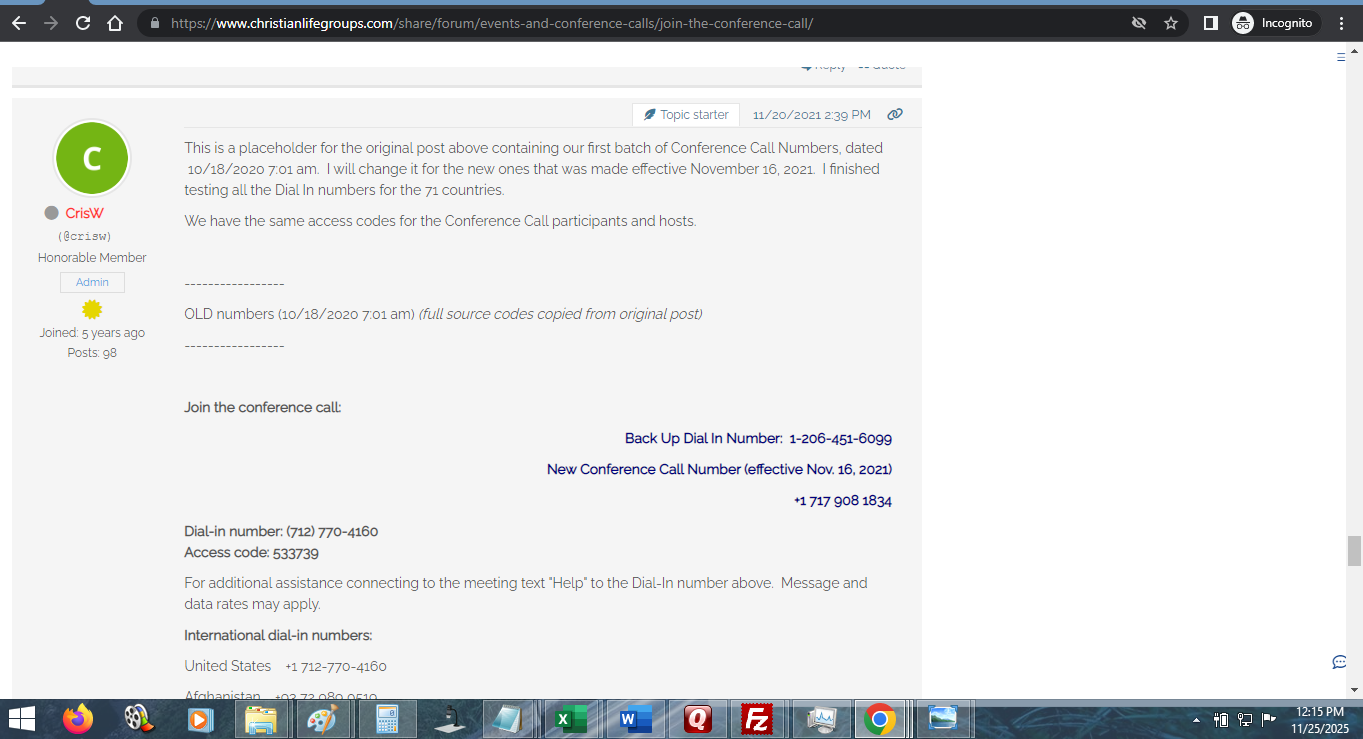1363x739 pixels.
Task: Launch Excel from the taskbar
Action: [570, 719]
